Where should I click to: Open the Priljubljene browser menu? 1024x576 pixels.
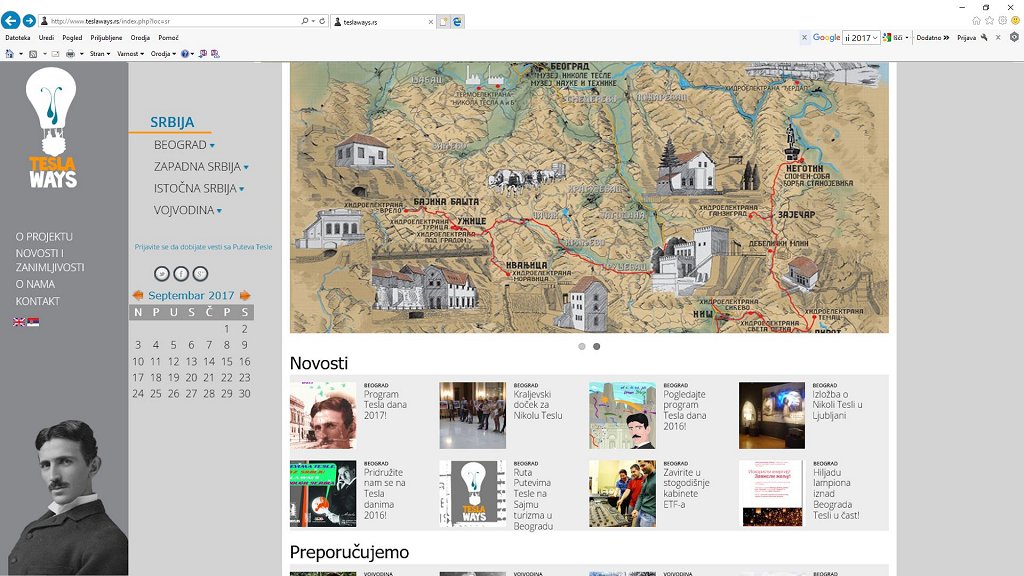click(106, 38)
